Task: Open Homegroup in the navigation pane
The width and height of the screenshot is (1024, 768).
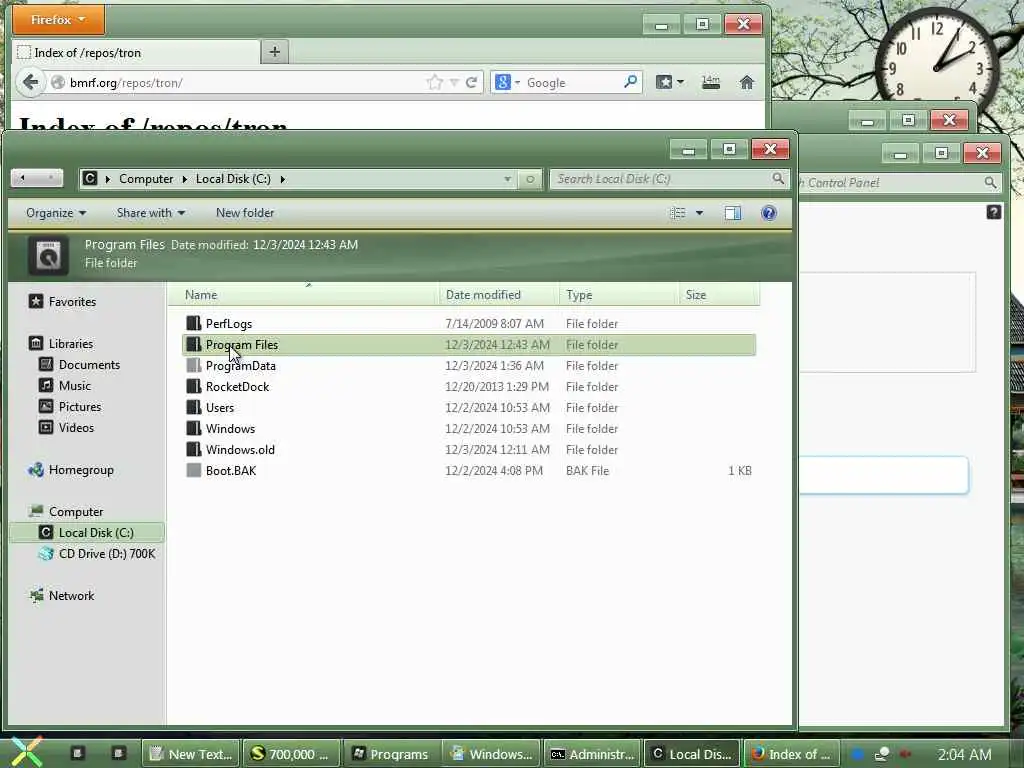Action: point(81,470)
